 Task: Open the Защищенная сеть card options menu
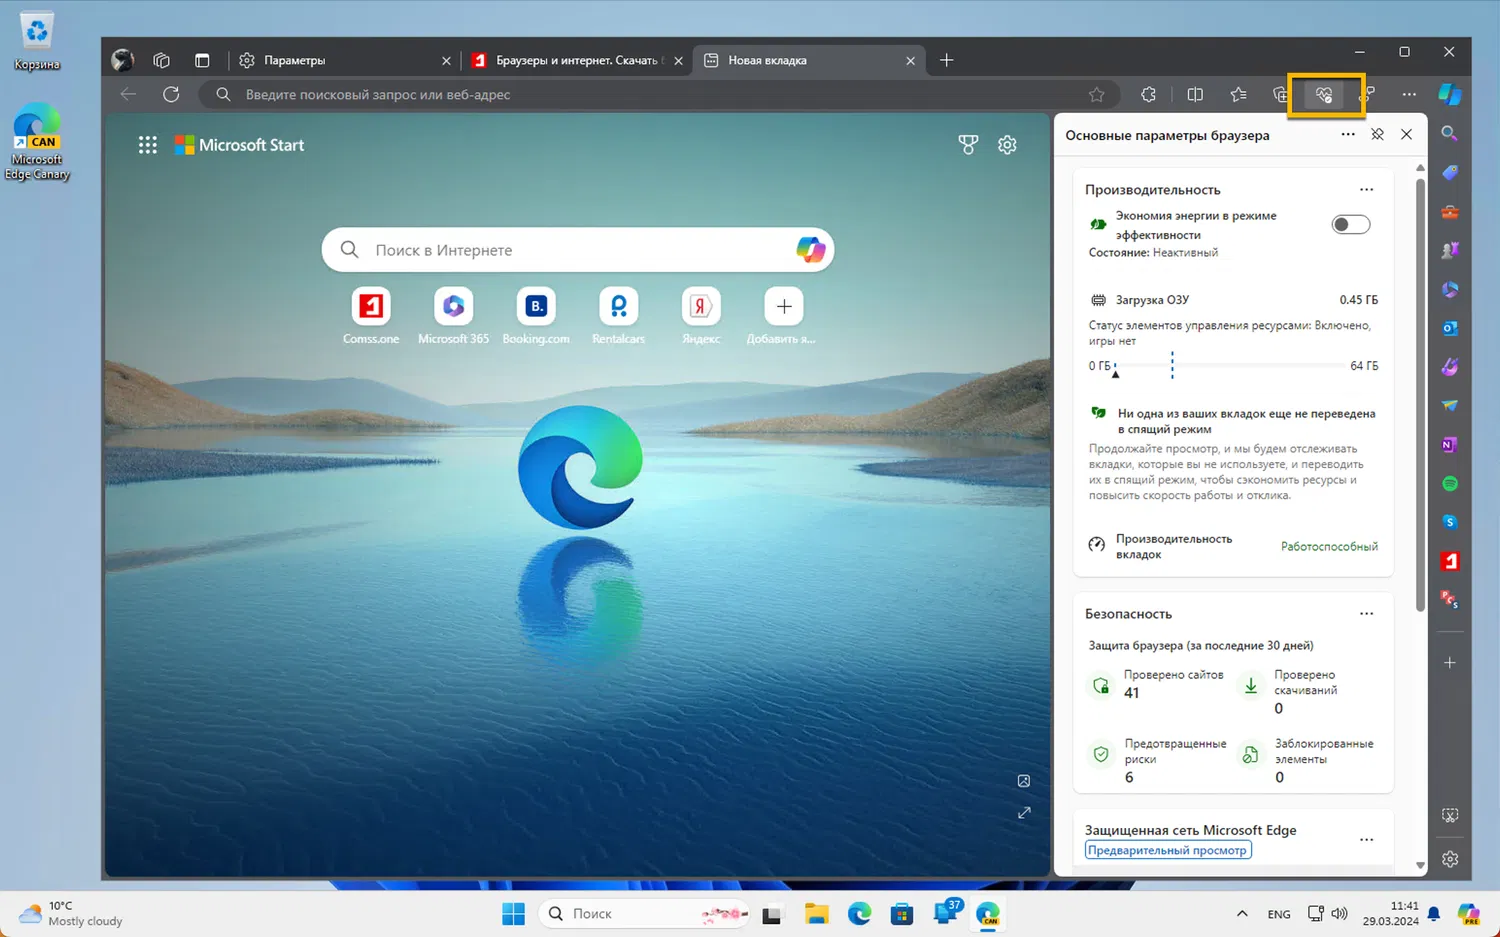(x=1367, y=840)
